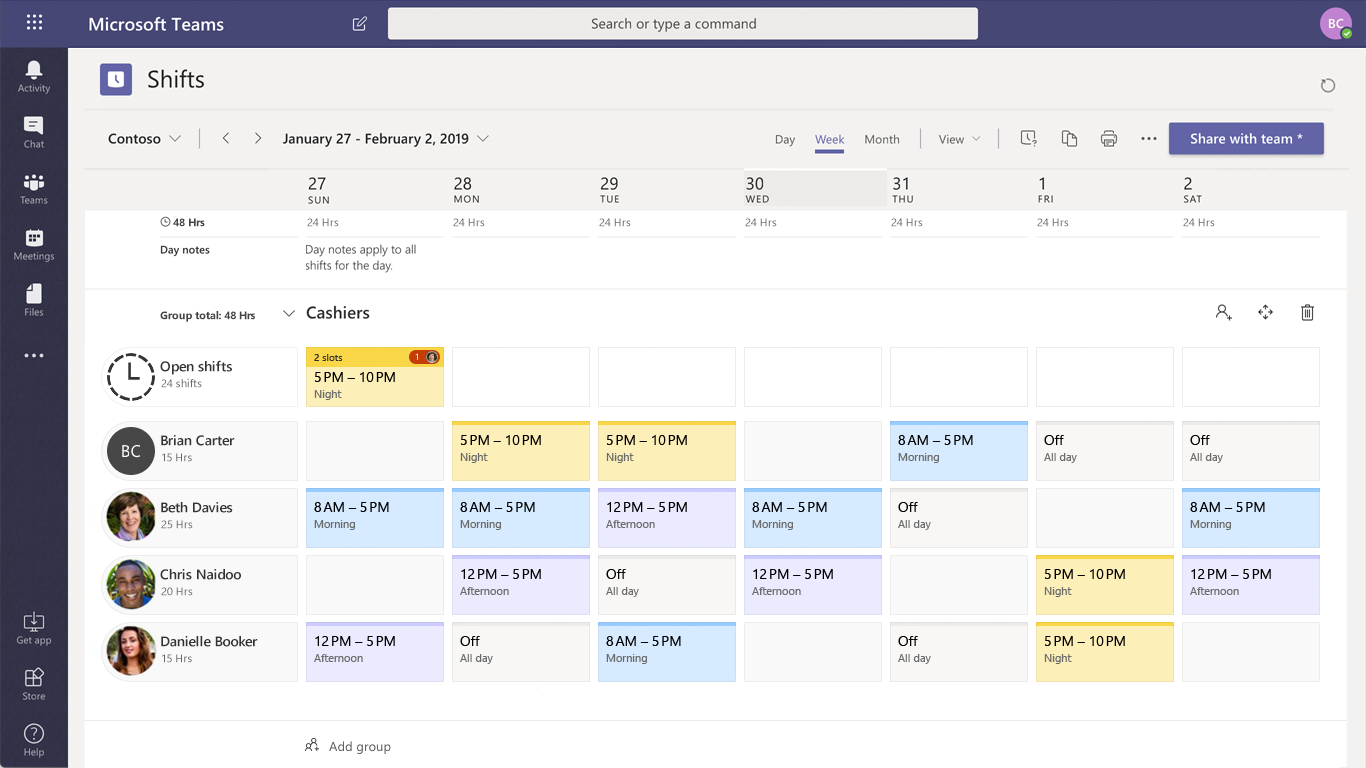Select the Sunday 27 column header
The image size is (1366, 768).
375,189
